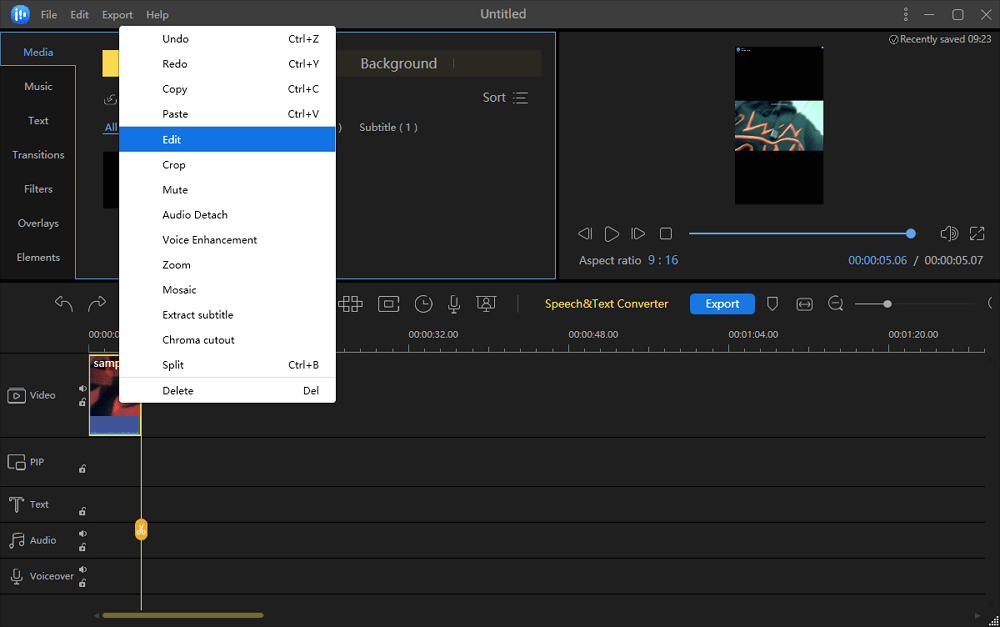Click the zoom out magnifier icon
The height and width of the screenshot is (627, 1000).
[836, 304]
